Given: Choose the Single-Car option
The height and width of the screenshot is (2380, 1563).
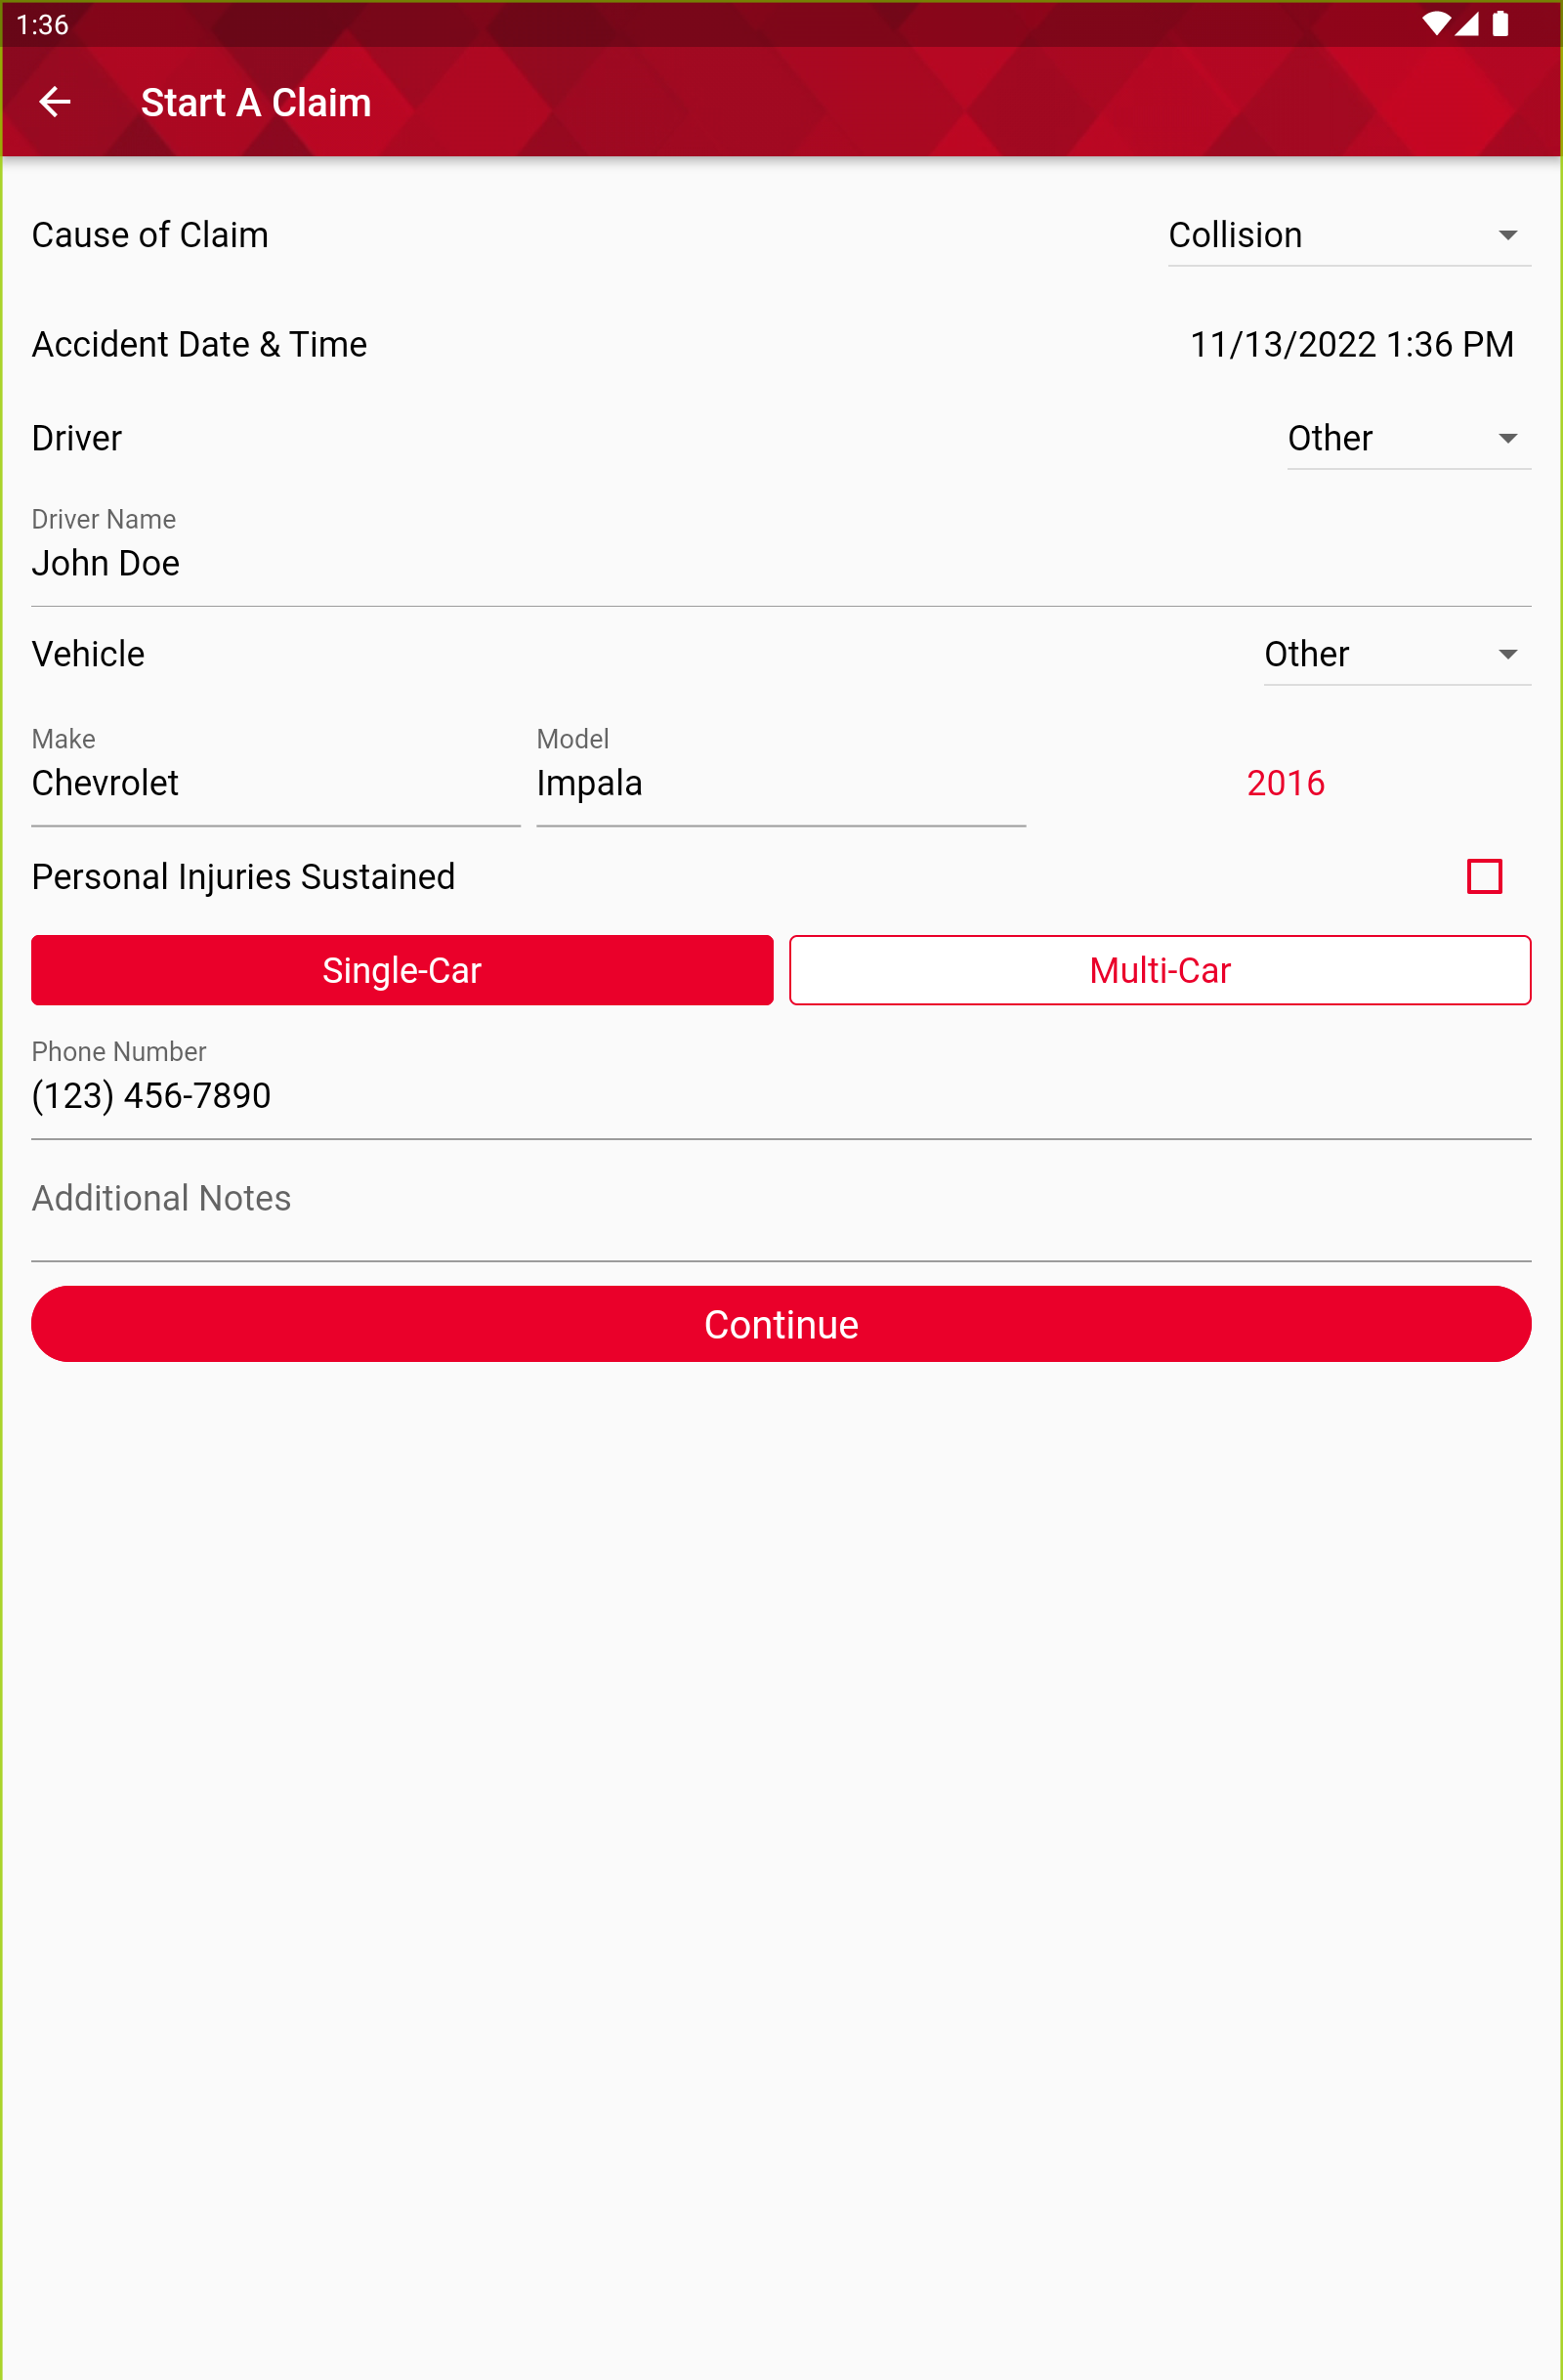Looking at the screenshot, I should coord(402,970).
